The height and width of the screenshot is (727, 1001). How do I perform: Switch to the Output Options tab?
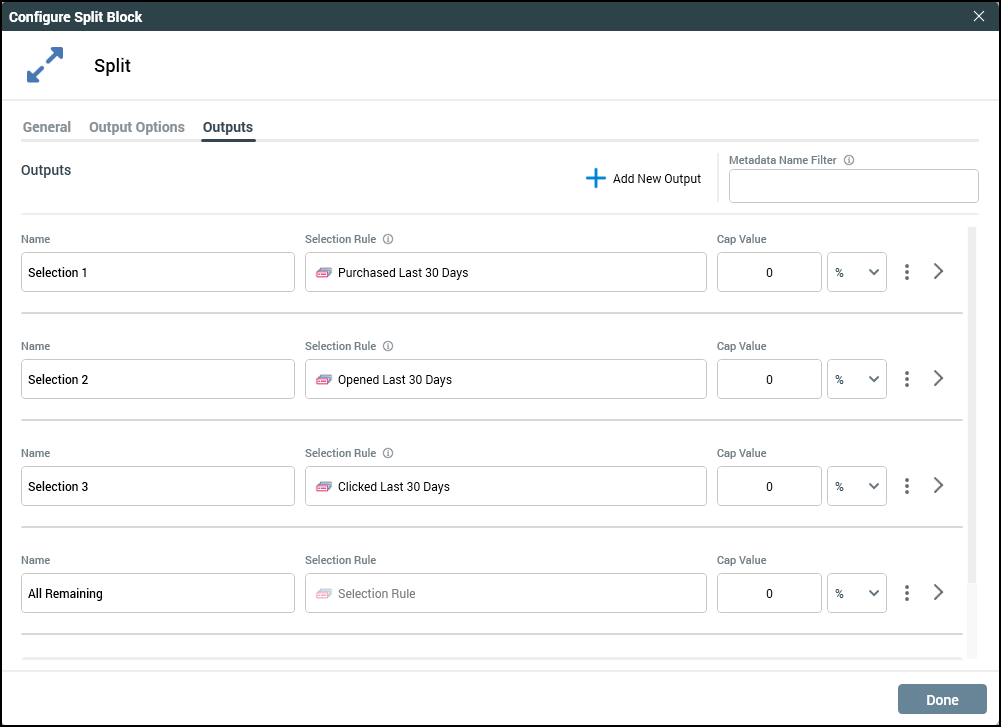[137, 127]
